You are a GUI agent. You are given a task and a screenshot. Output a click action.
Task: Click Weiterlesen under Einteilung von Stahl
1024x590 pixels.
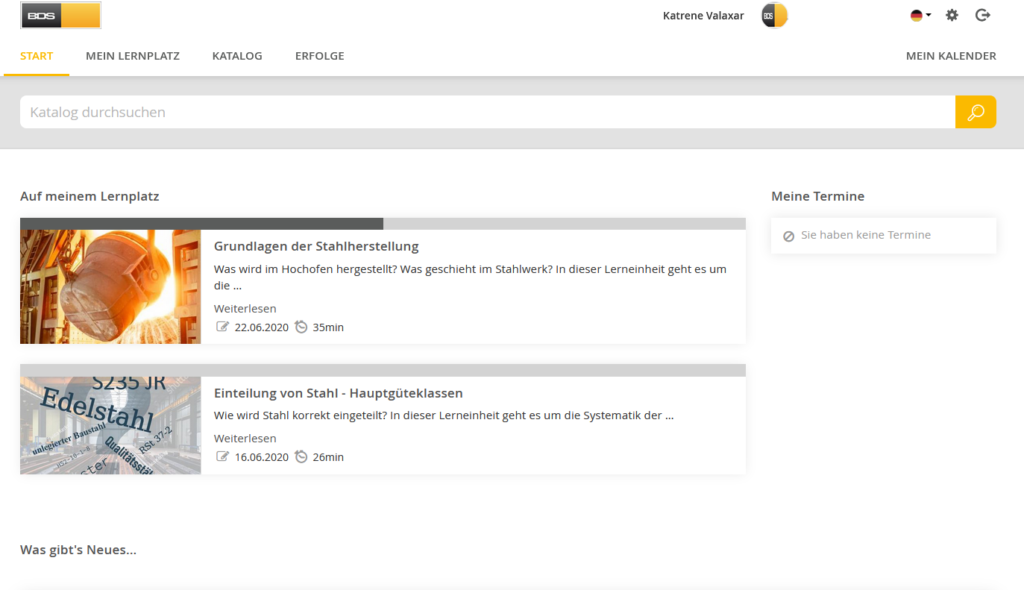tap(245, 438)
